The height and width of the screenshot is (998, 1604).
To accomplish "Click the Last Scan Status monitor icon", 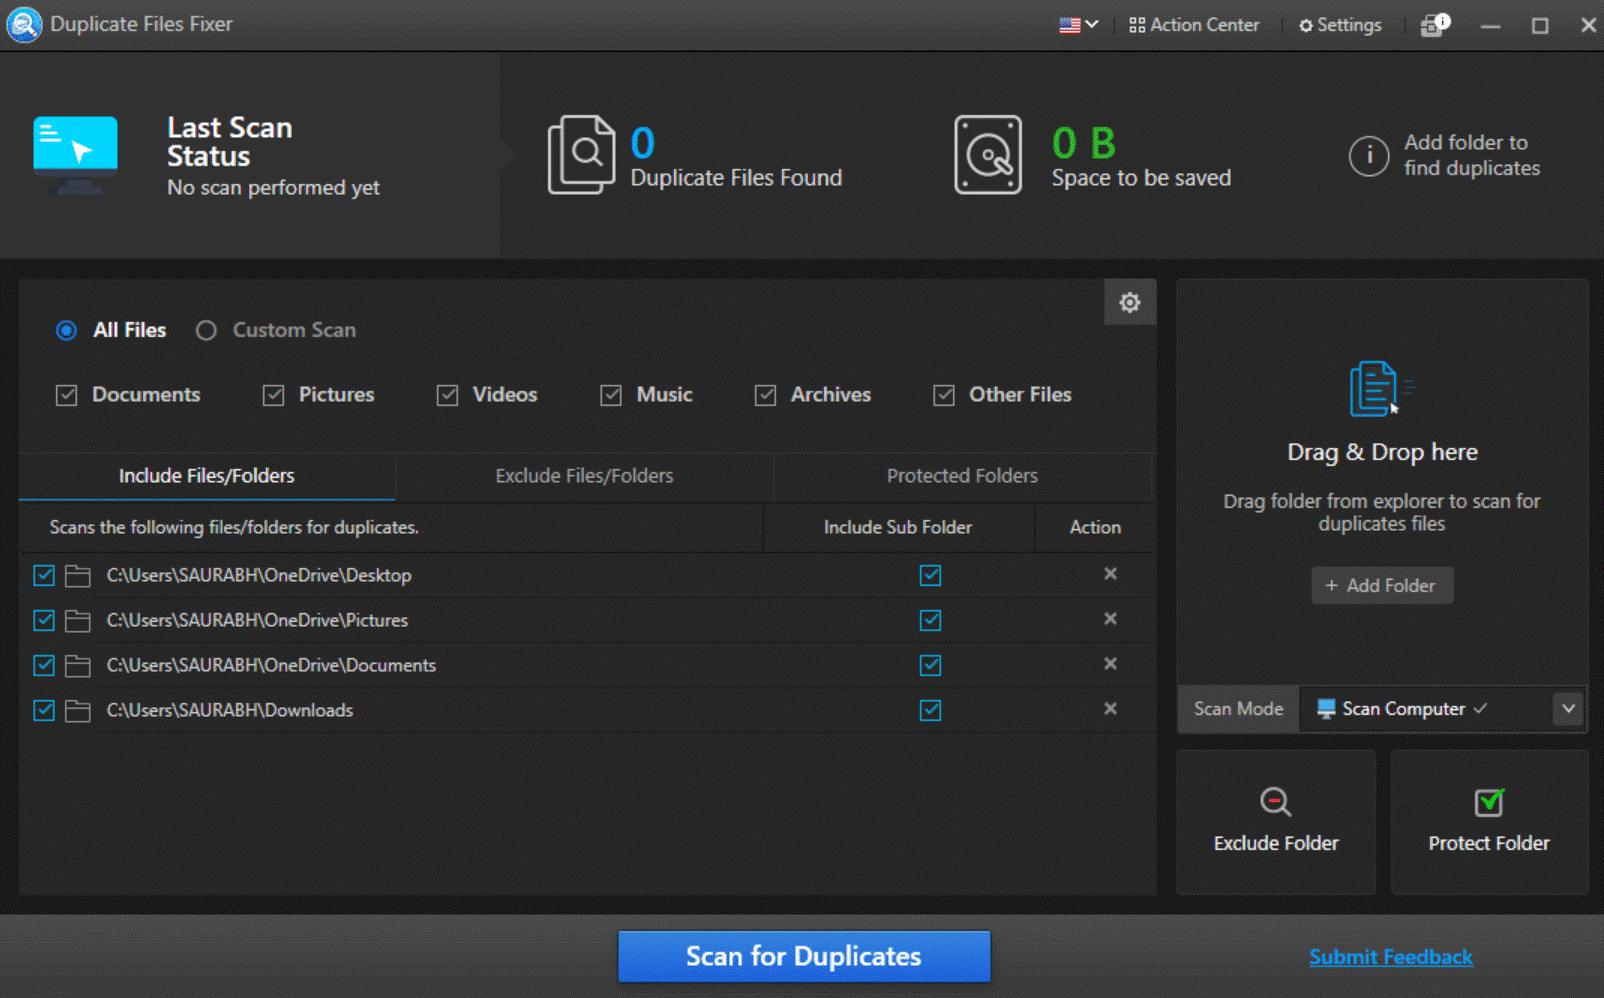I will pos(75,154).
